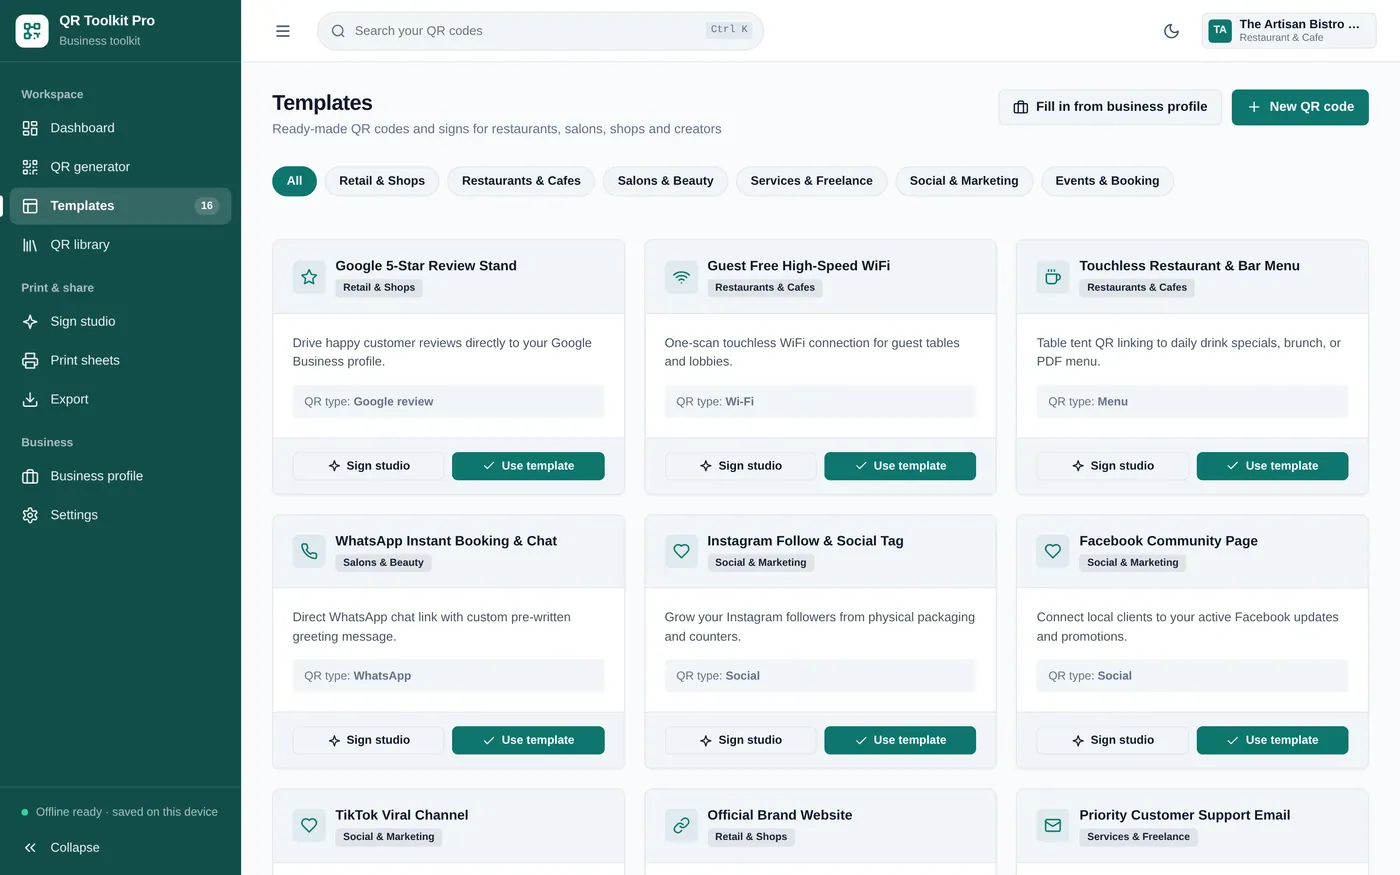
Task: Click the Templates sidebar item with 16 badge
Action: click(120, 206)
